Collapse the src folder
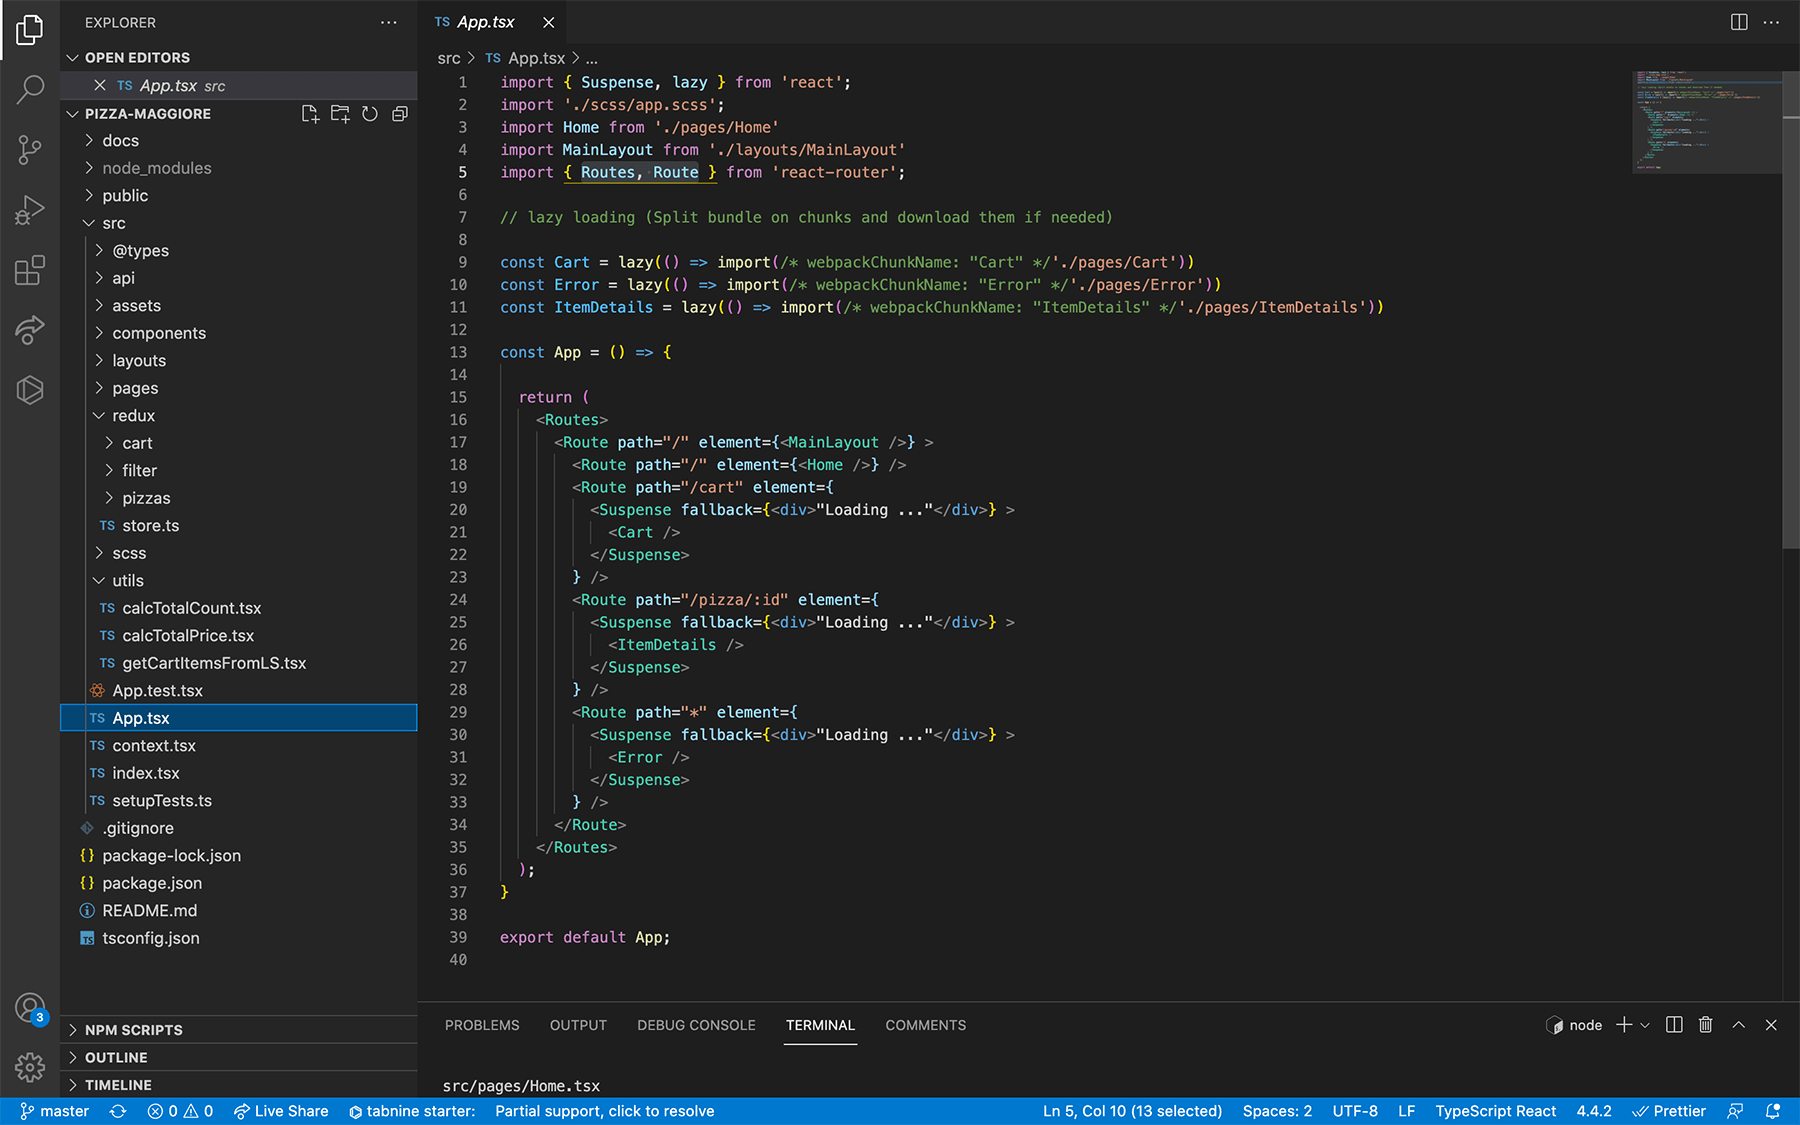Screen dimensions: 1800x1125 pyautogui.click(x=238, y=223)
